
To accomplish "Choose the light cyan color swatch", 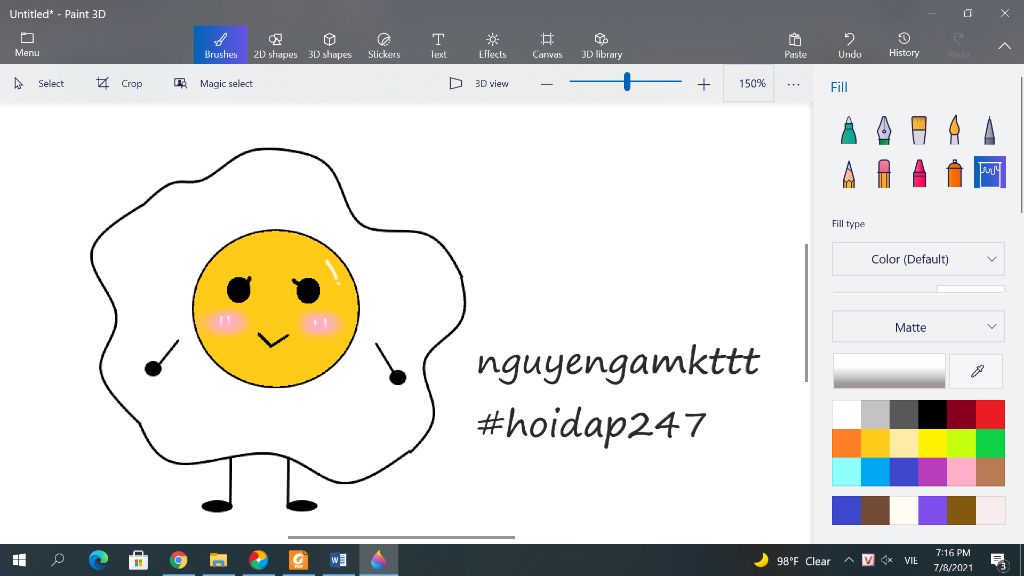I will [x=846, y=472].
